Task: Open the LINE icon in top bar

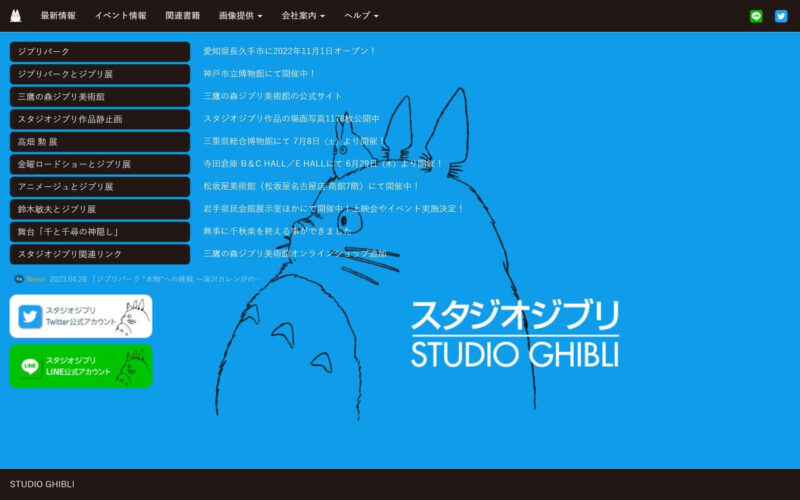Action: (x=756, y=16)
